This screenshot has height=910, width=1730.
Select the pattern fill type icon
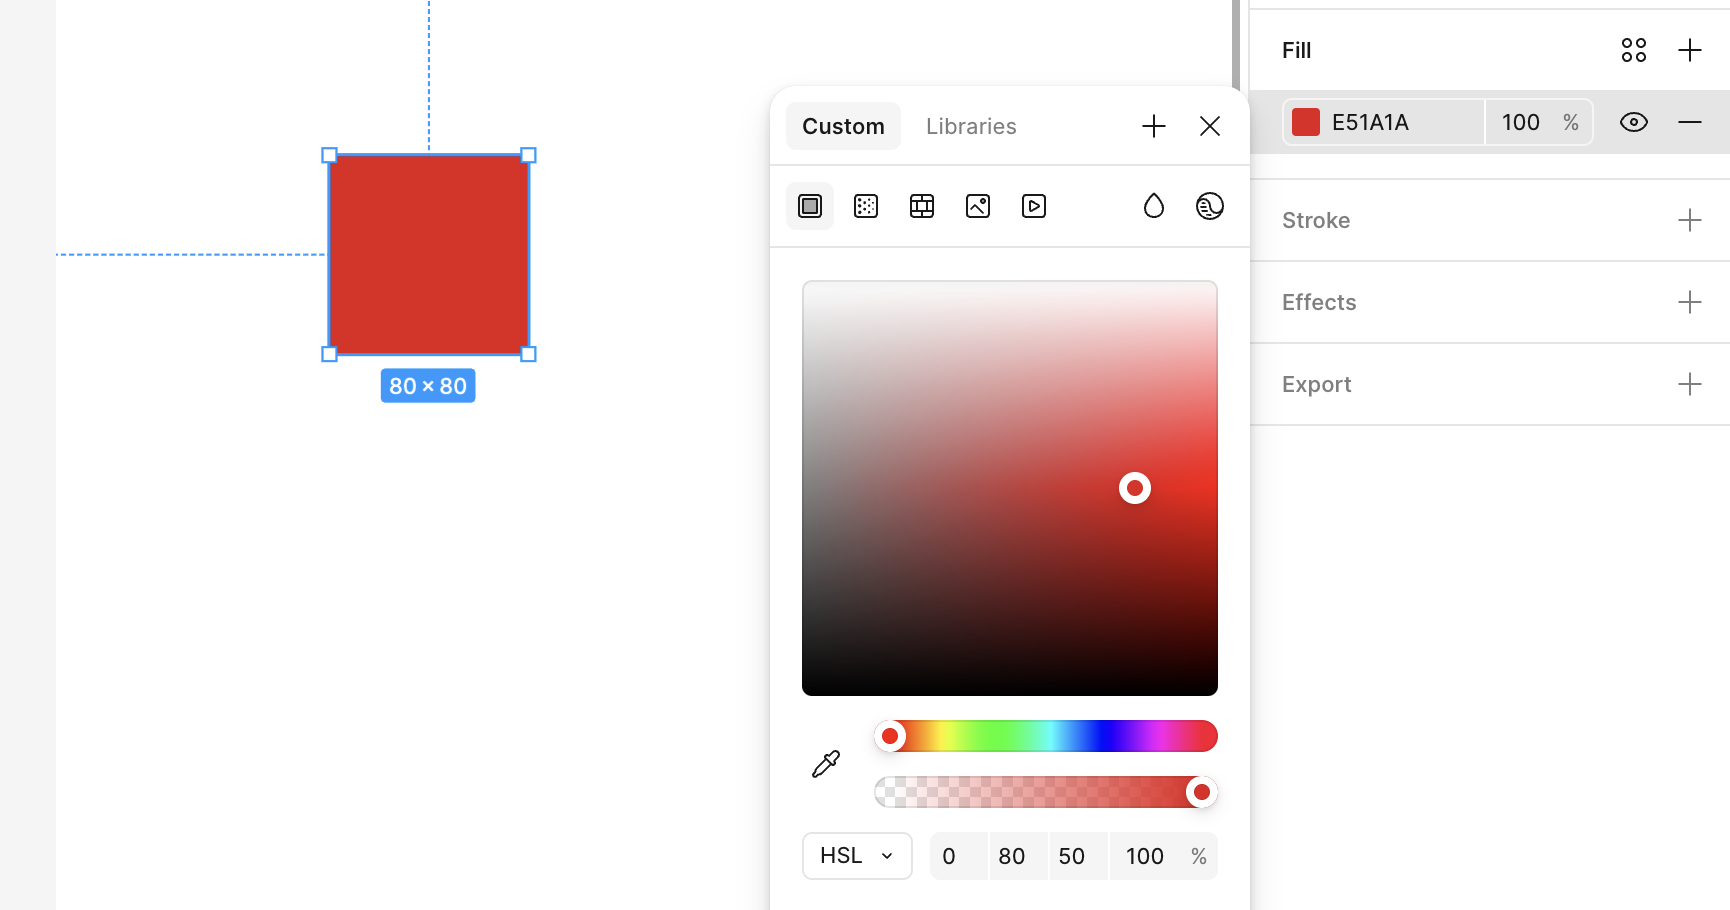pos(922,206)
